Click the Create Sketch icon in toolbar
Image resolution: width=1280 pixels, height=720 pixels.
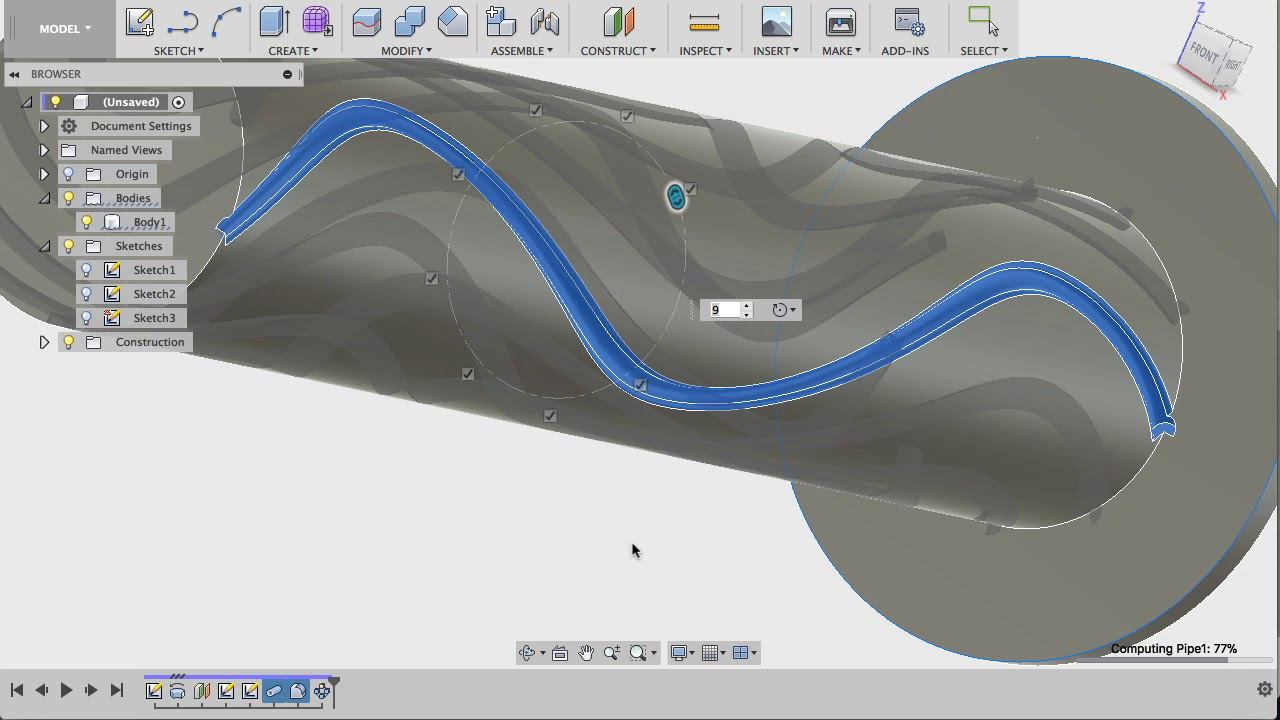click(x=139, y=22)
